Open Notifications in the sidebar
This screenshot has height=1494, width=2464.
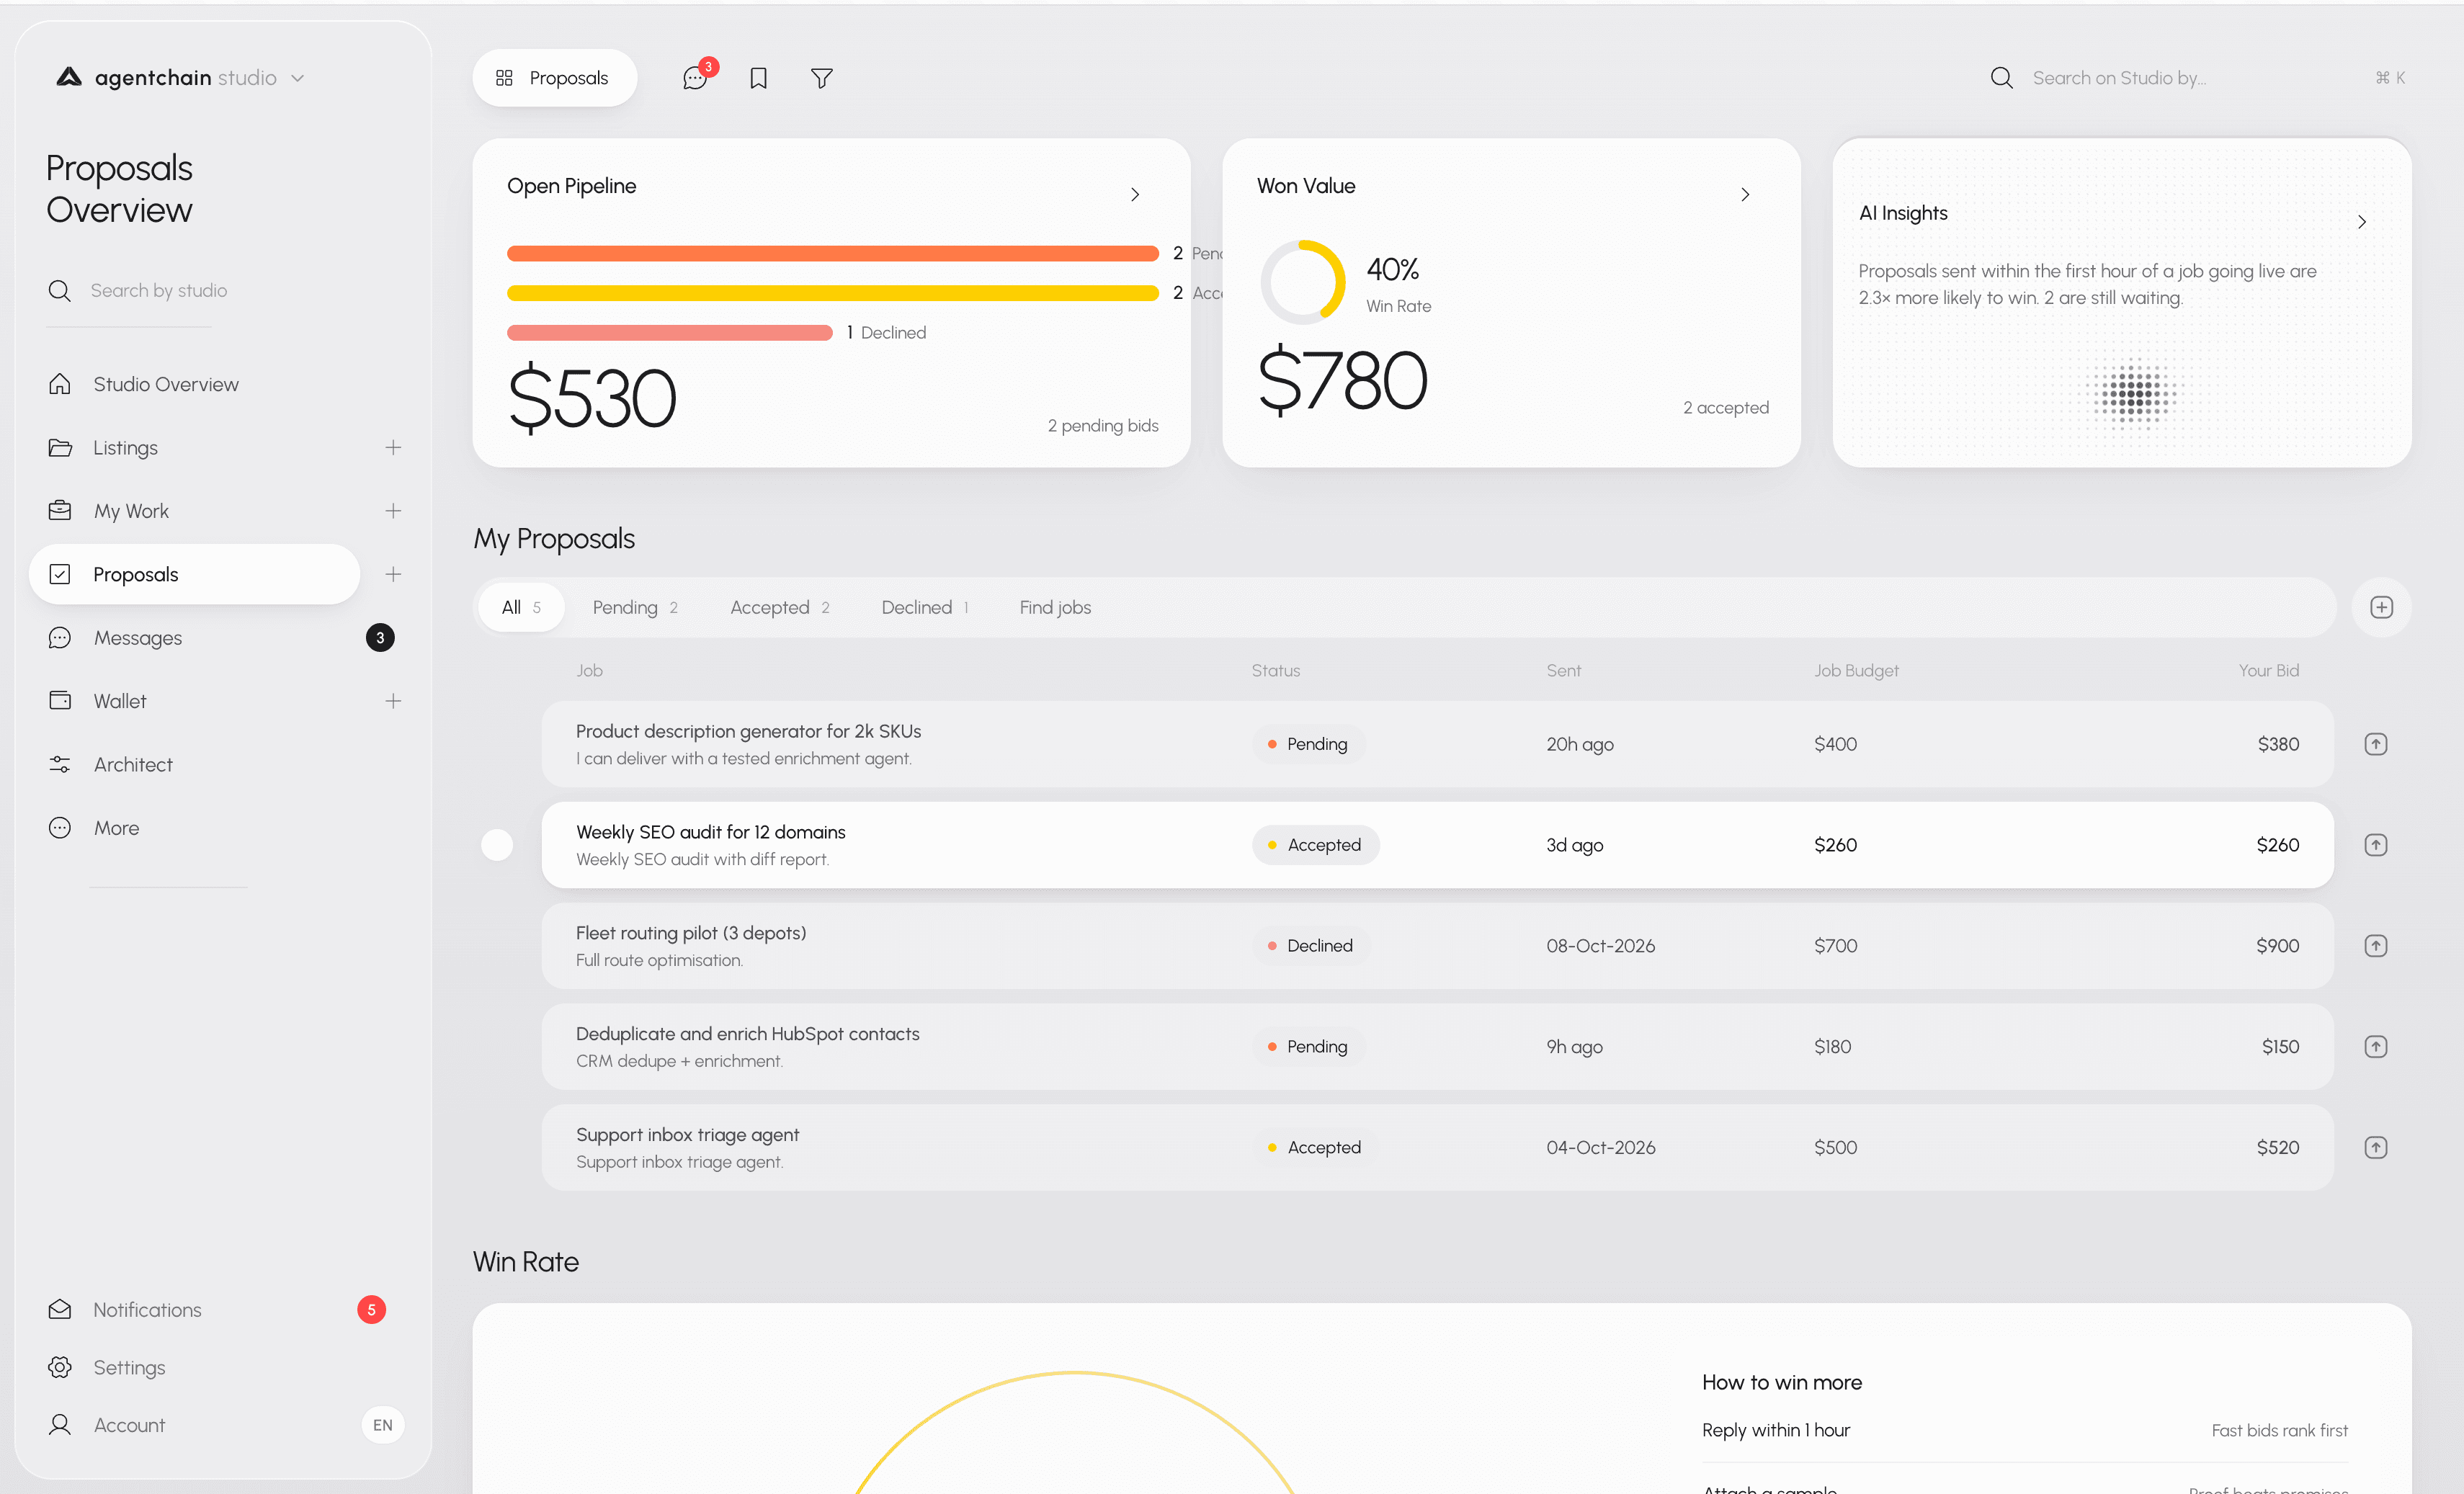coord(147,1310)
